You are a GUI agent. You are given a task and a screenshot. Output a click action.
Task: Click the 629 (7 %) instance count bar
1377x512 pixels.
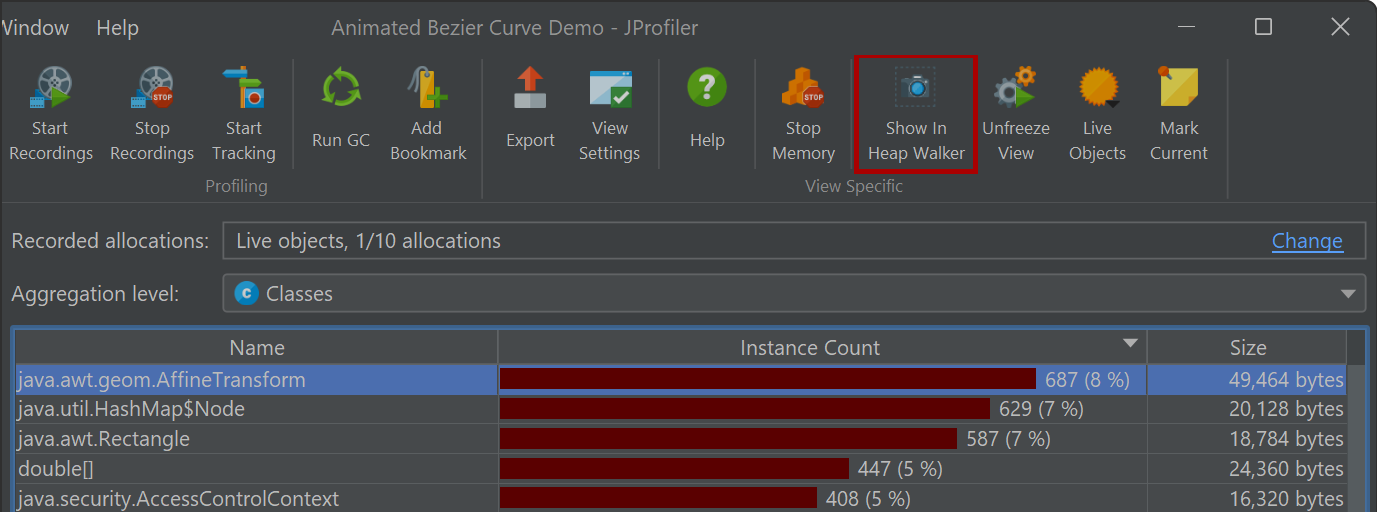745,409
